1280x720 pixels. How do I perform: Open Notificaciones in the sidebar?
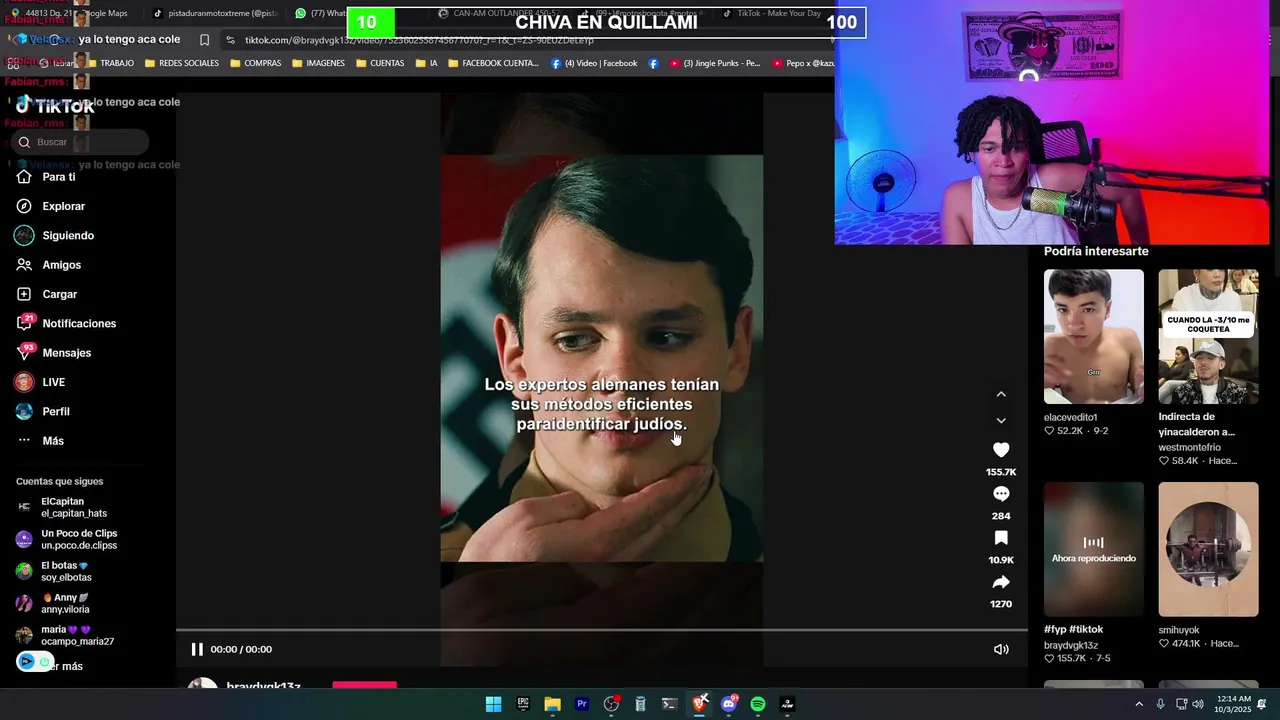[x=66, y=324]
